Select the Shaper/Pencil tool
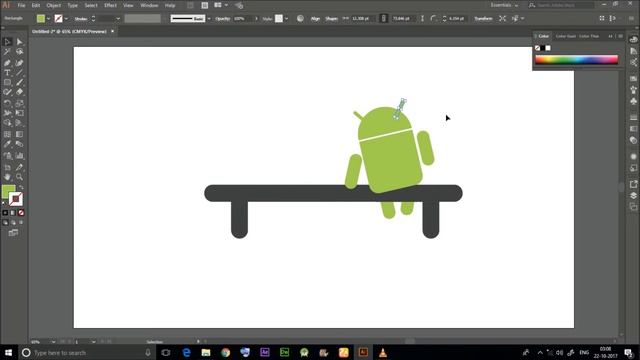Viewport: 640px width, 360px height. [x=7, y=92]
